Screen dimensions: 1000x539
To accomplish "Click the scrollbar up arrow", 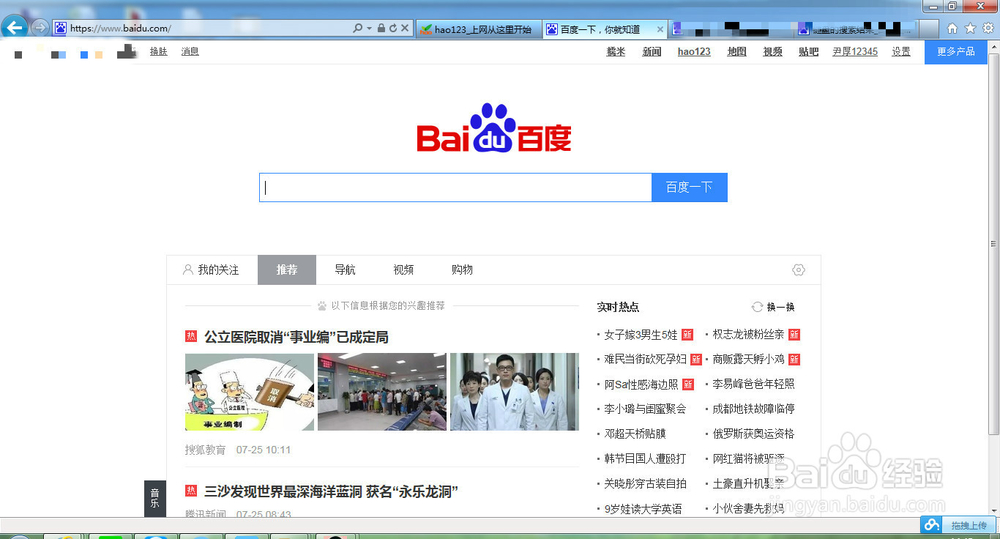I will pyautogui.click(x=993, y=47).
